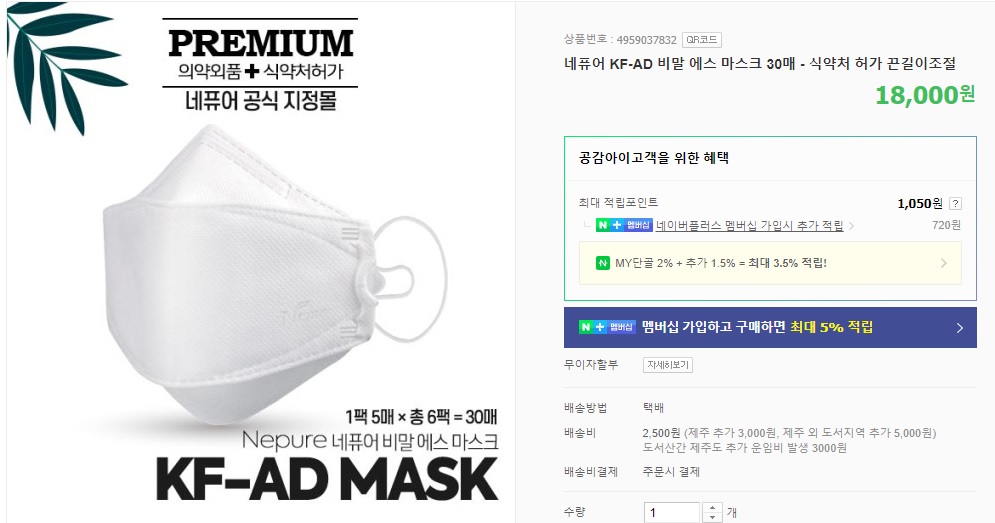
Task: Click the 자세히보기 button for 무이자할부
Action: [x=668, y=365]
